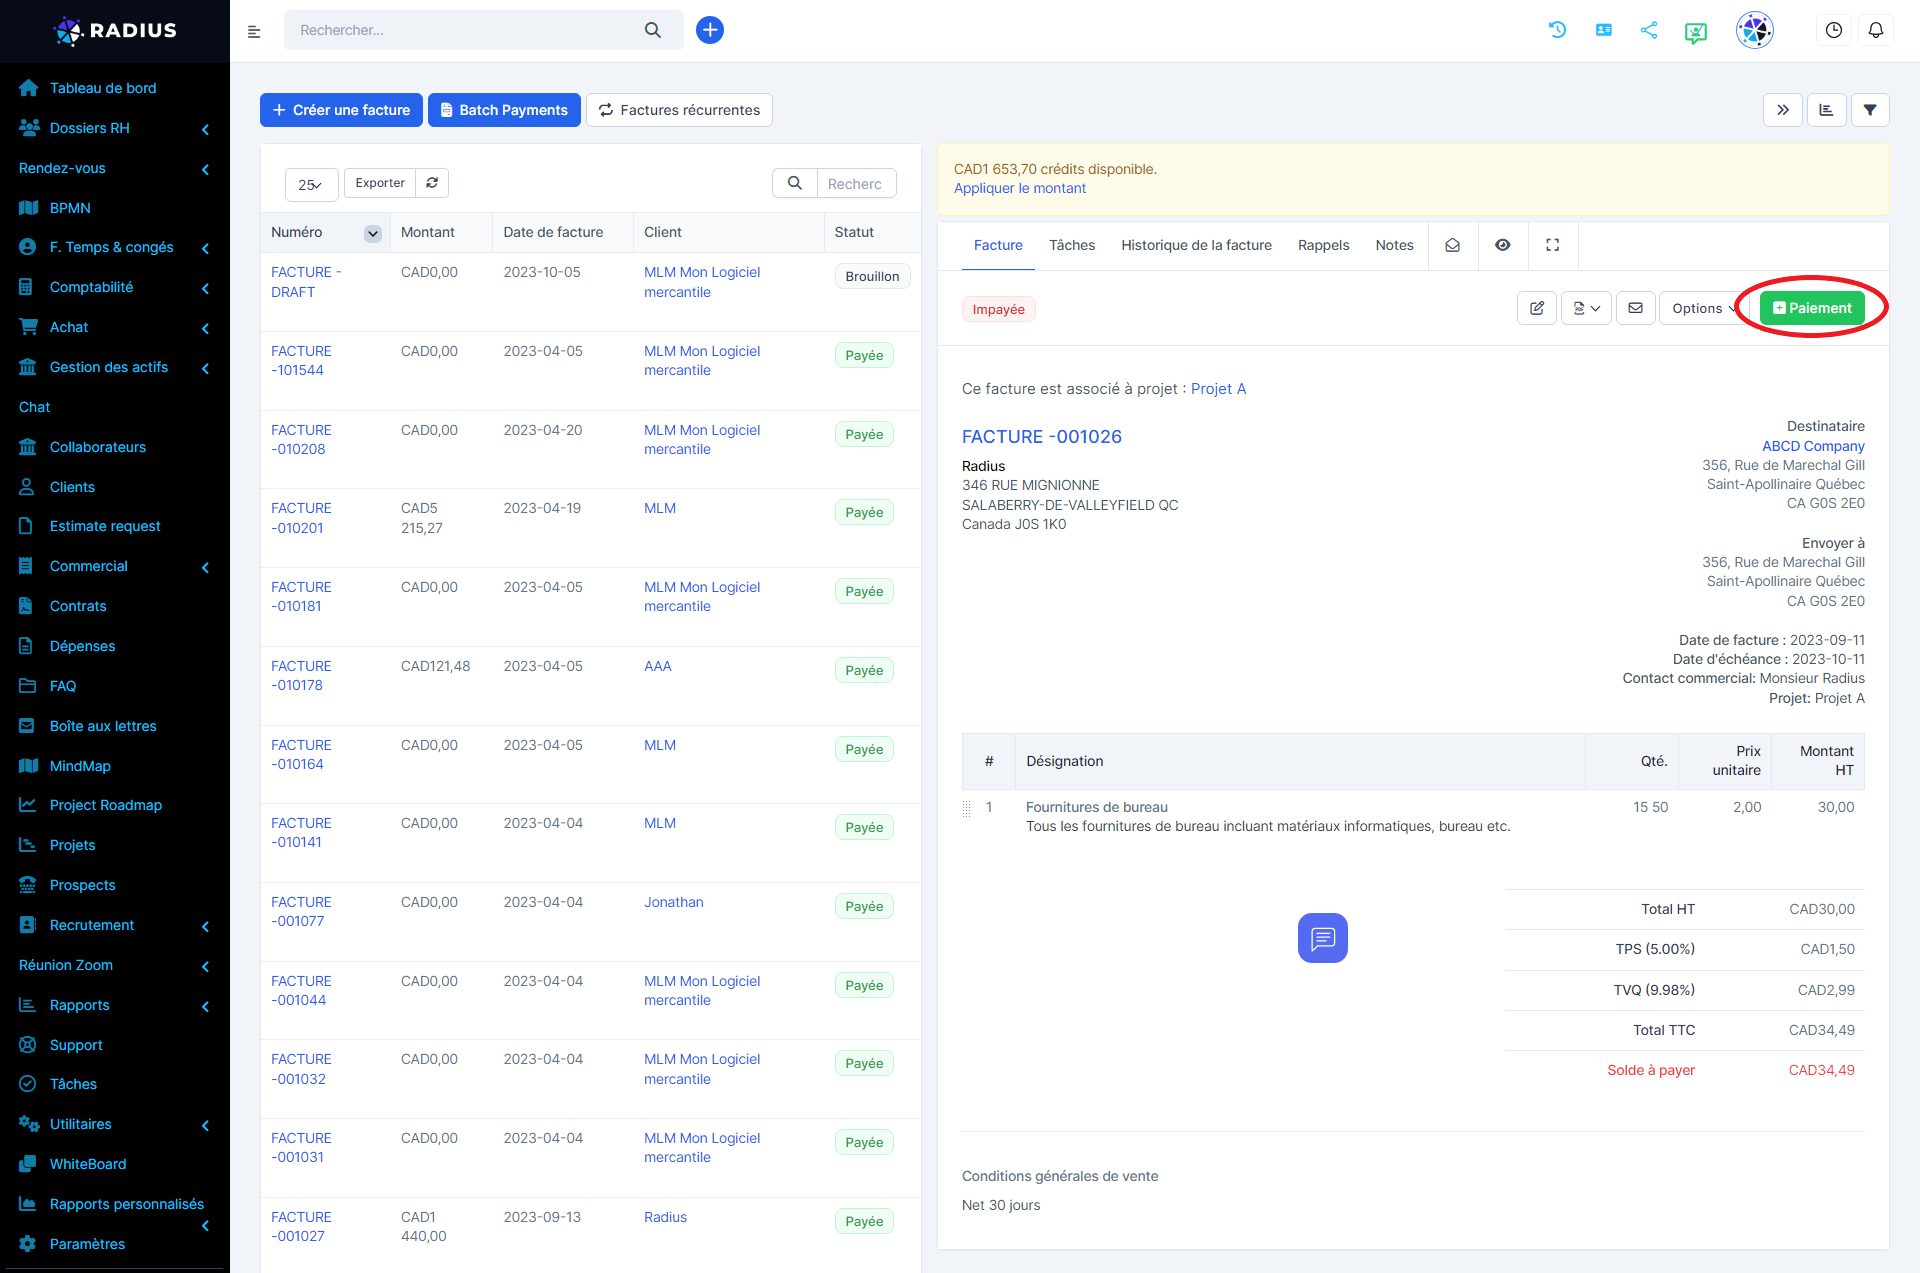Open invoice FACTURE -010201
Image resolution: width=1920 pixels, height=1273 pixels.
(300, 518)
